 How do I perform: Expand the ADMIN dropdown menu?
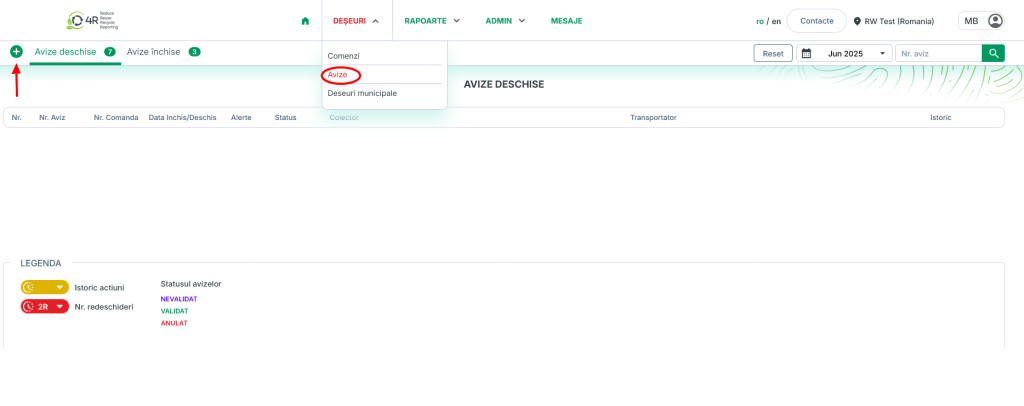click(505, 21)
